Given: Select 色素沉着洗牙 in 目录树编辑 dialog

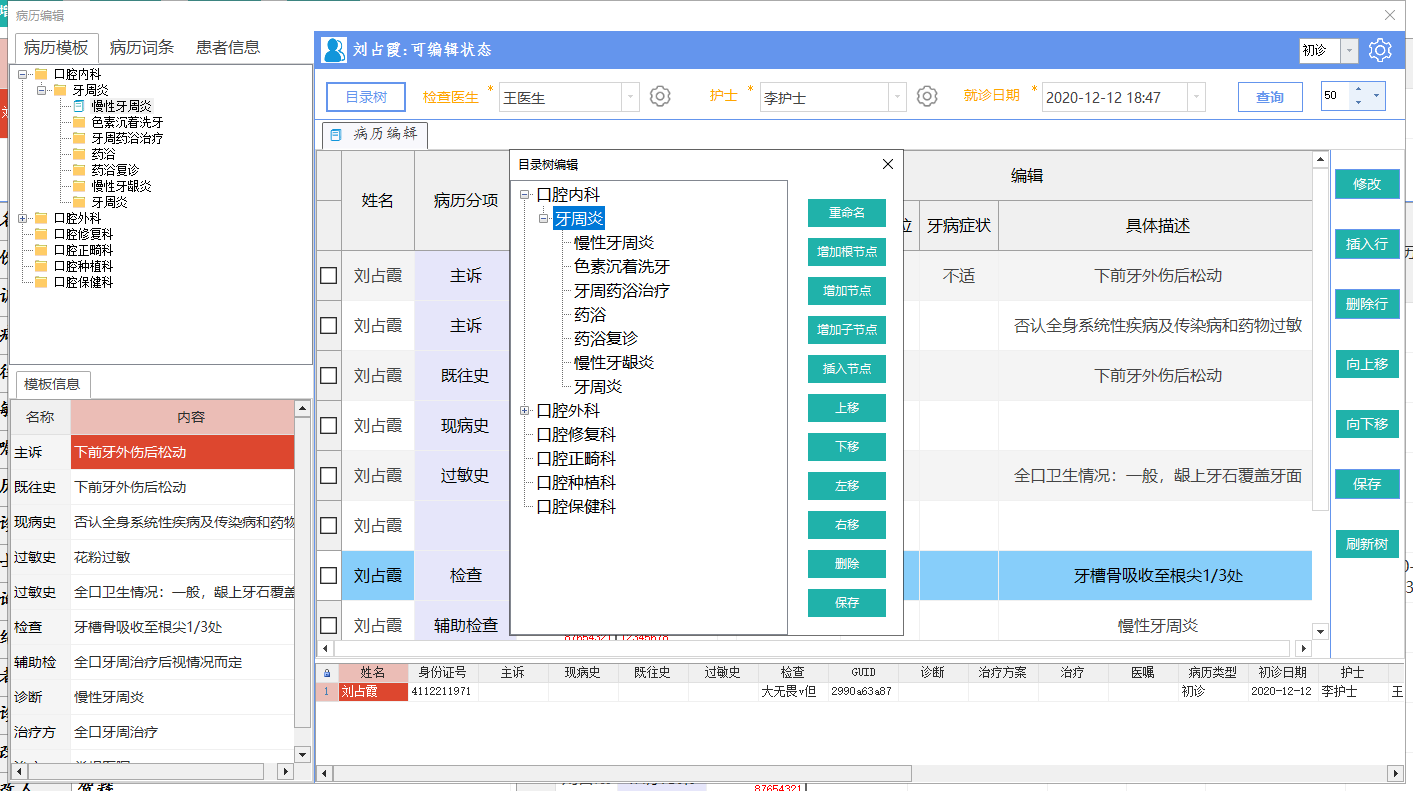Looking at the screenshot, I should click(621, 267).
